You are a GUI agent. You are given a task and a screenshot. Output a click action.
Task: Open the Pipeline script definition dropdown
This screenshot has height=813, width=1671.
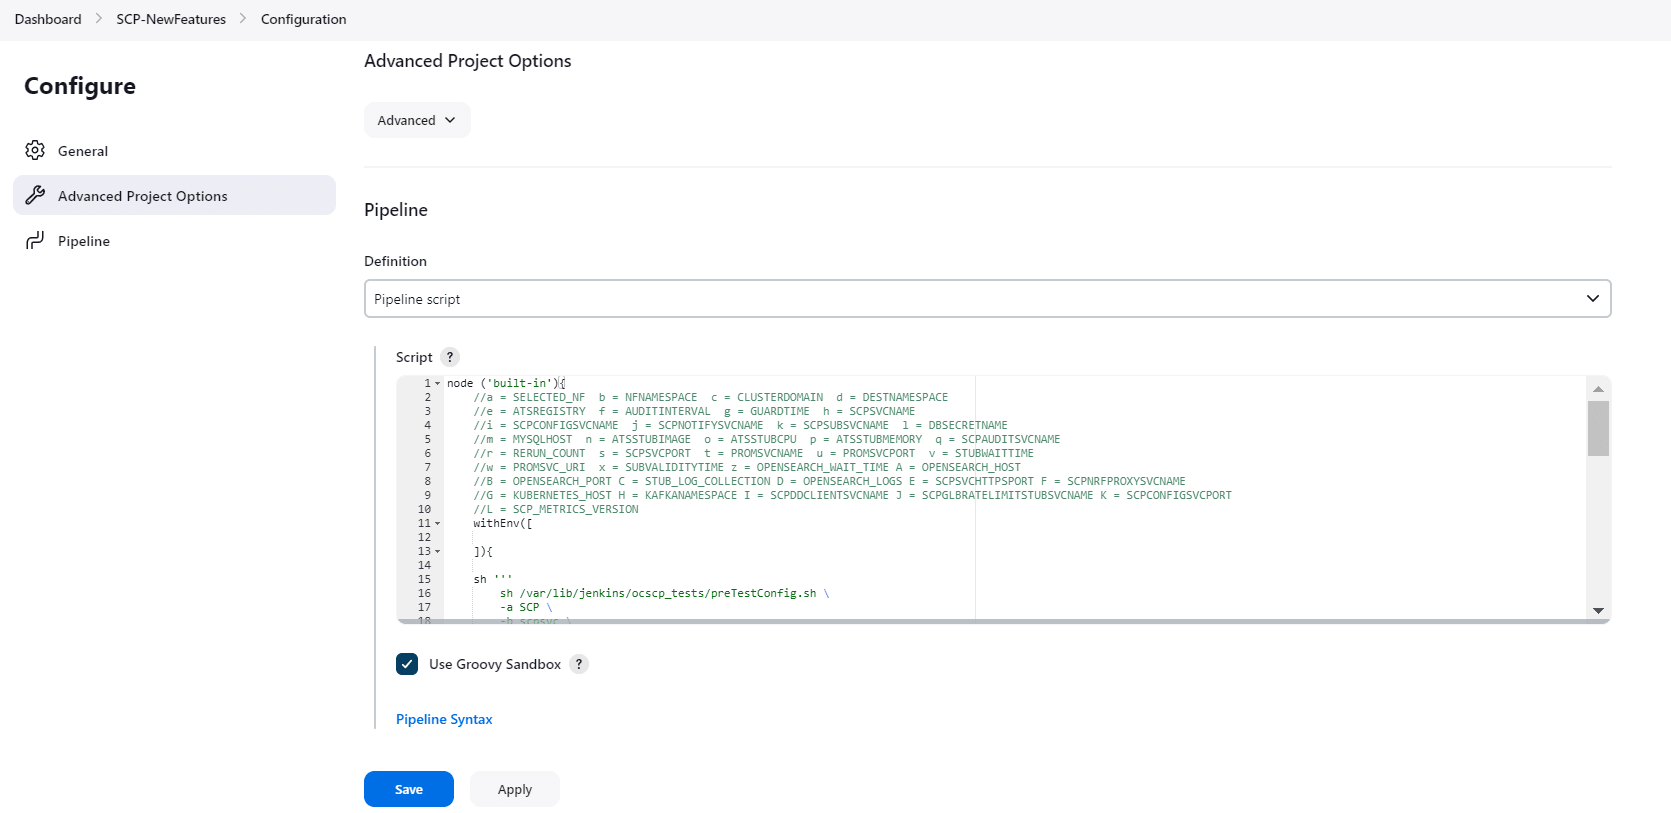tap(987, 299)
